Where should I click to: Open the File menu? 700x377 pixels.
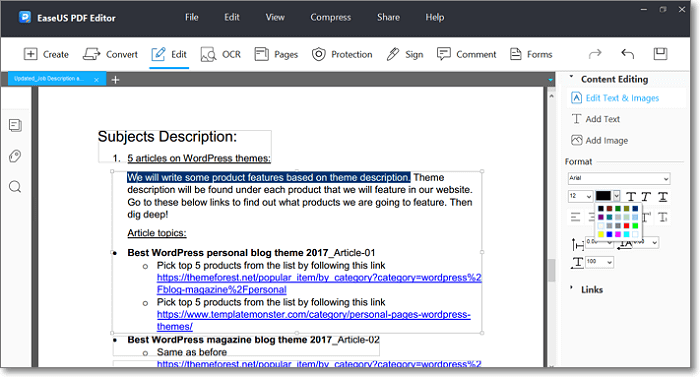click(x=192, y=17)
